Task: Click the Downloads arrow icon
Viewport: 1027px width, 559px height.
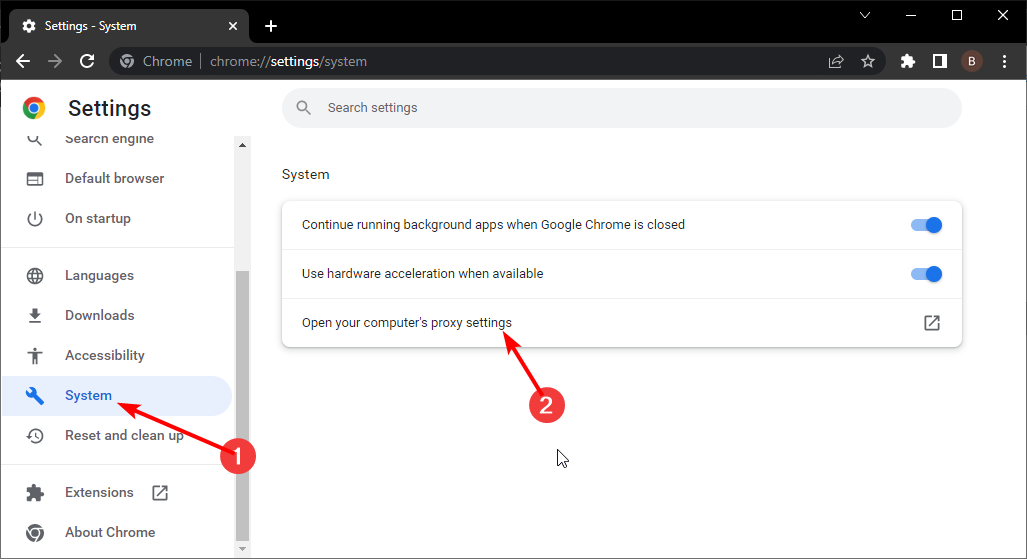Action: pyautogui.click(x=35, y=316)
